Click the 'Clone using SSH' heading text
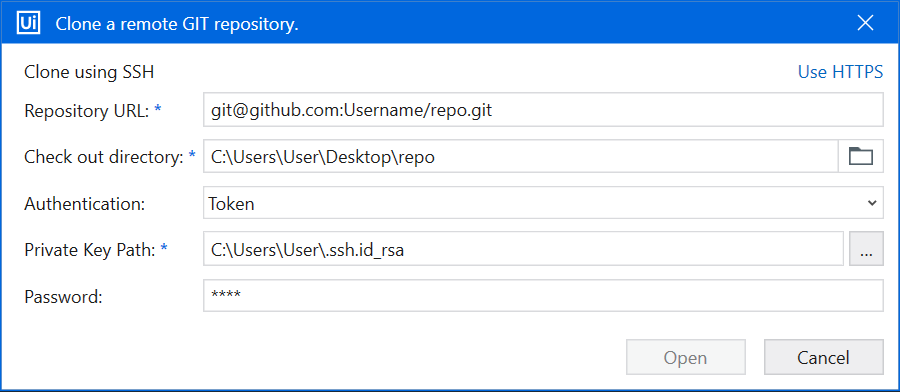 click(x=89, y=72)
